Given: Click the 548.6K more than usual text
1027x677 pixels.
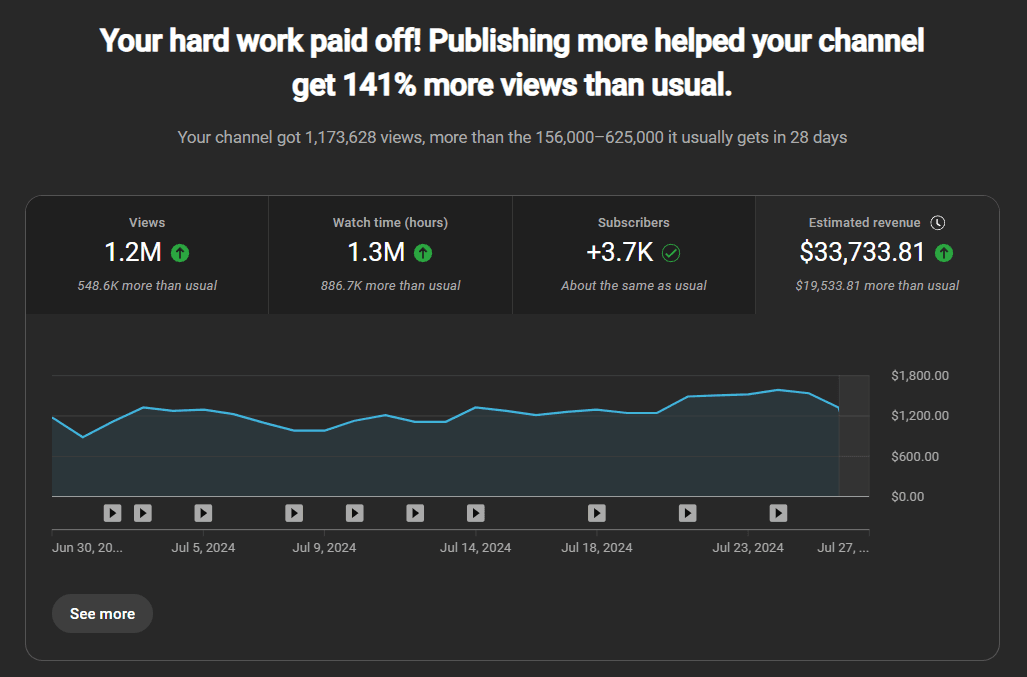Looking at the screenshot, I should [147, 286].
